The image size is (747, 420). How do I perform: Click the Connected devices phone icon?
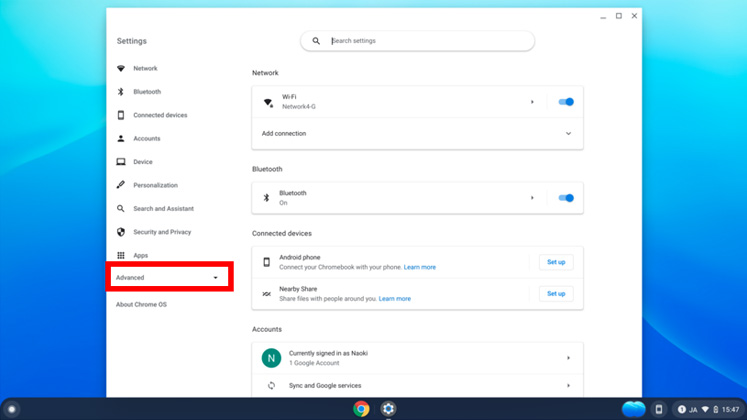(121, 115)
